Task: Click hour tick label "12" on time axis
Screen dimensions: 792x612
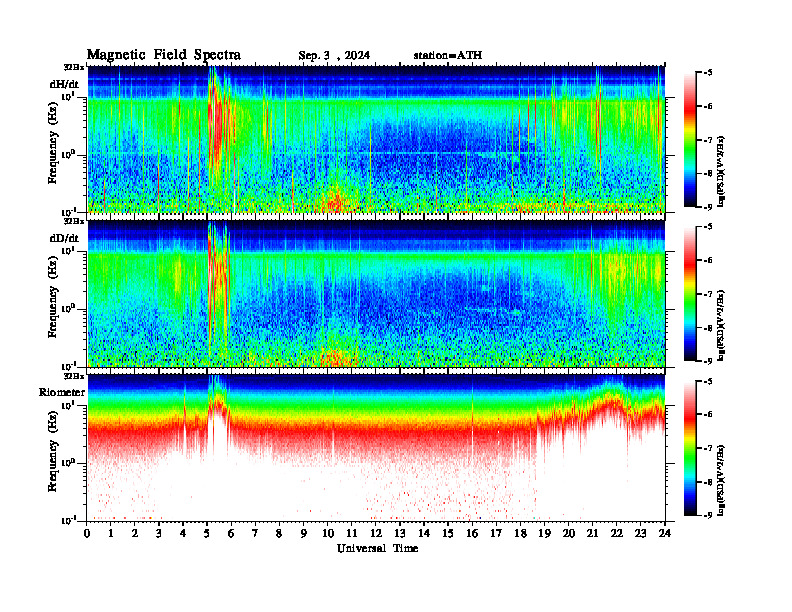Action: [x=376, y=533]
